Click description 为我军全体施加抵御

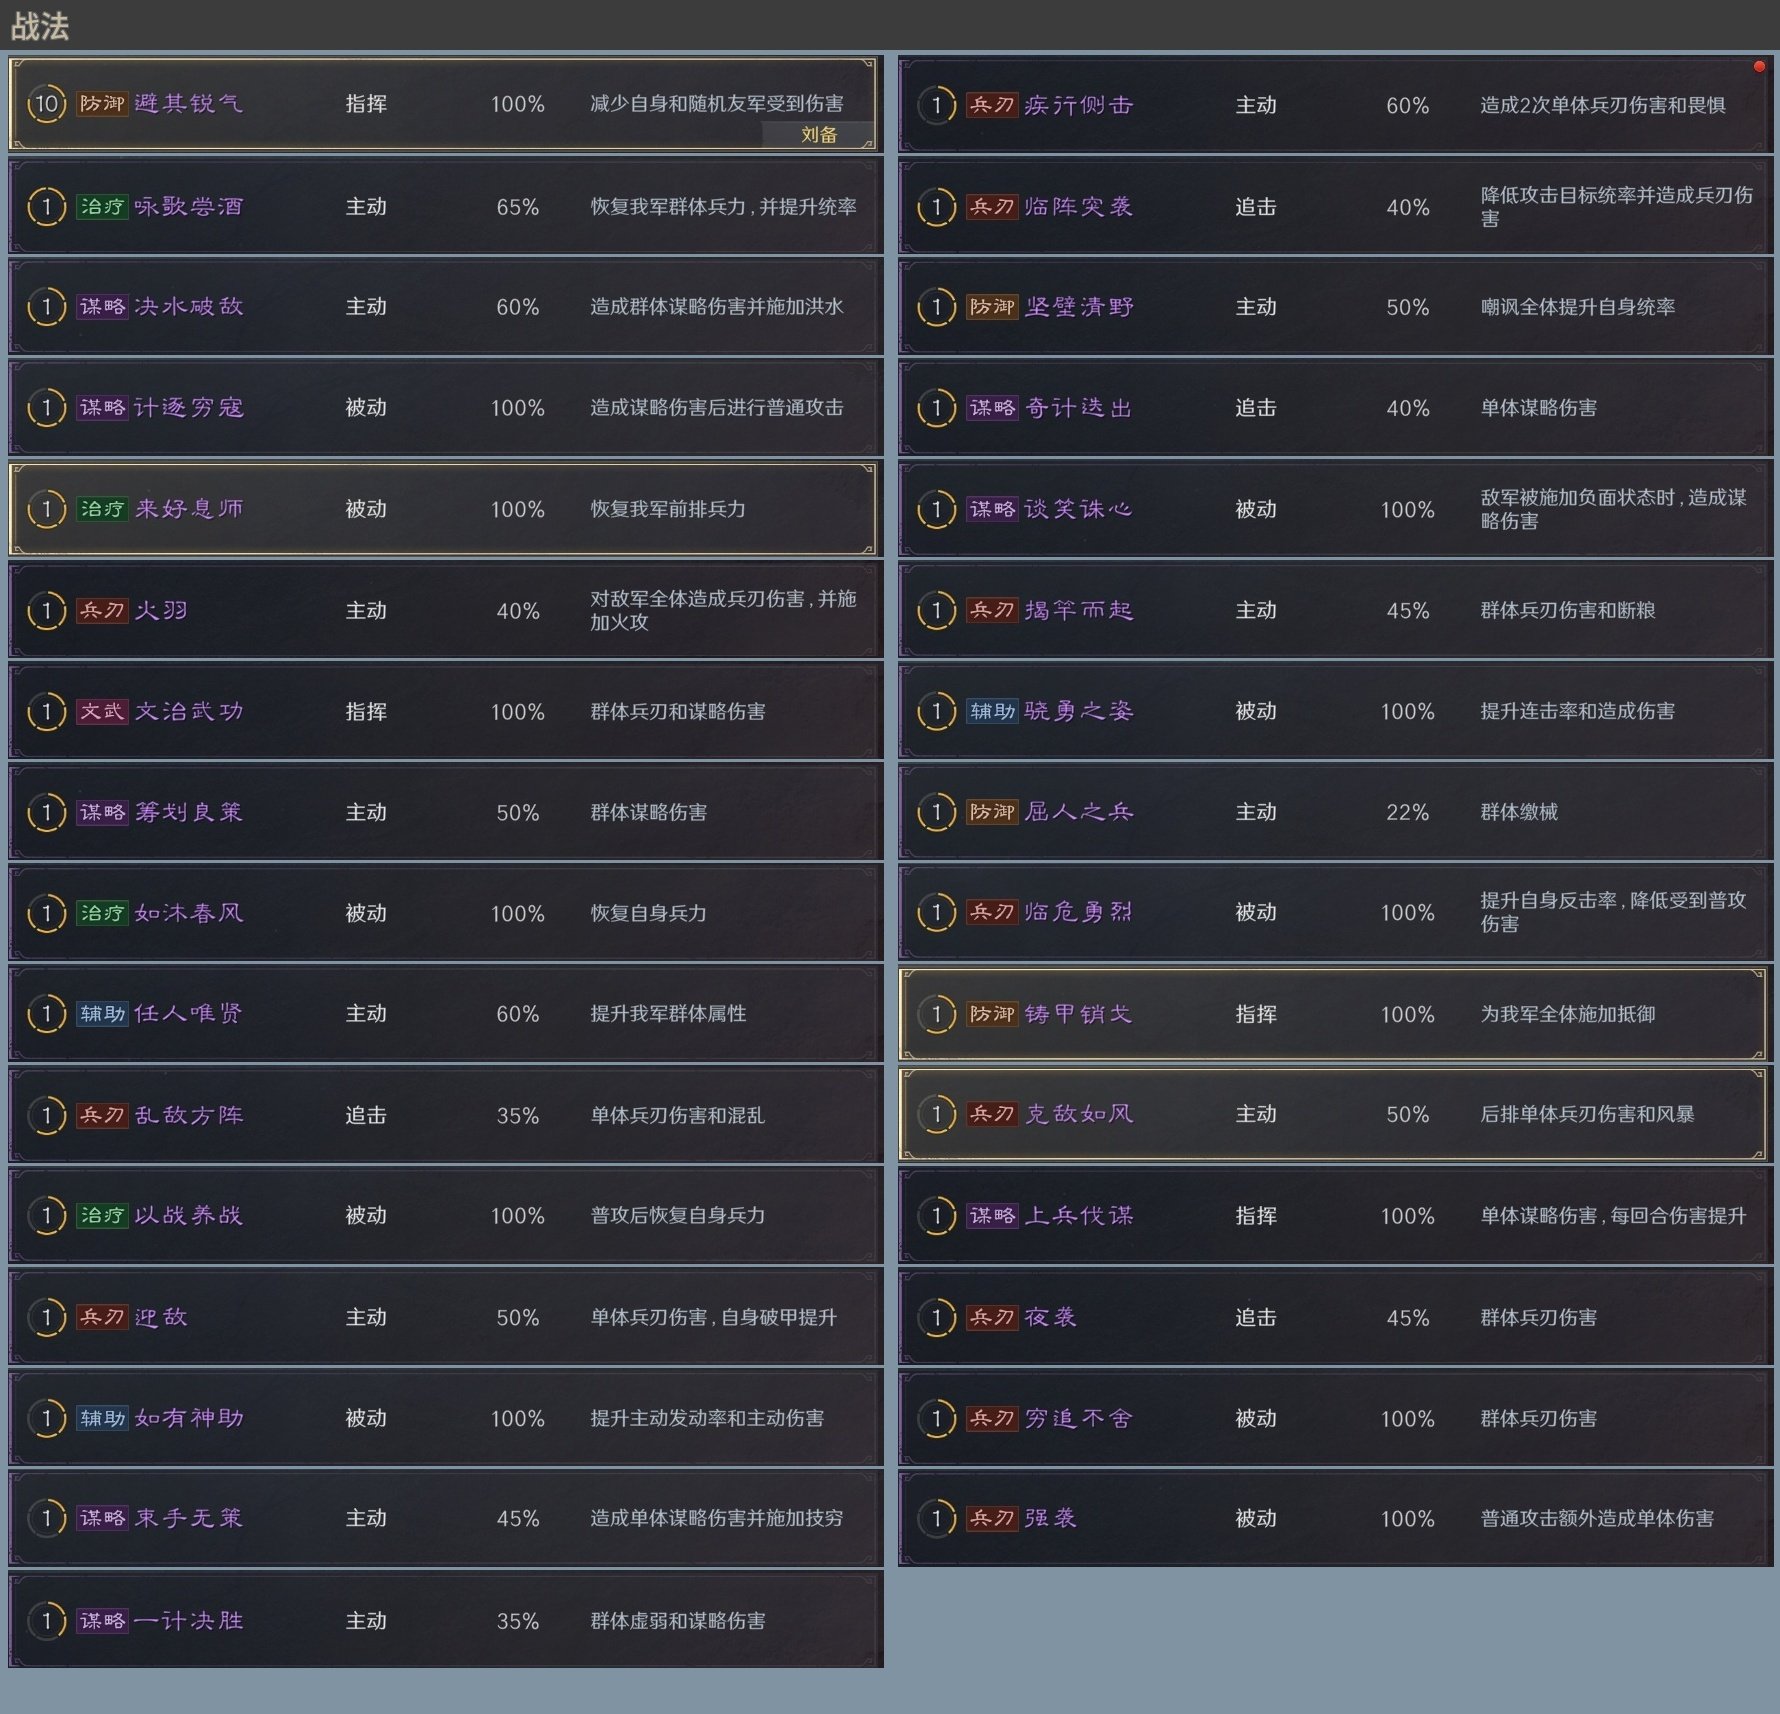click(x=1568, y=1015)
